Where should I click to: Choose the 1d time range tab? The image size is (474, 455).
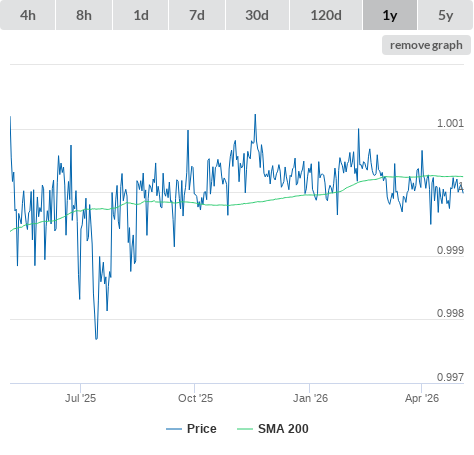coord(141,15)
